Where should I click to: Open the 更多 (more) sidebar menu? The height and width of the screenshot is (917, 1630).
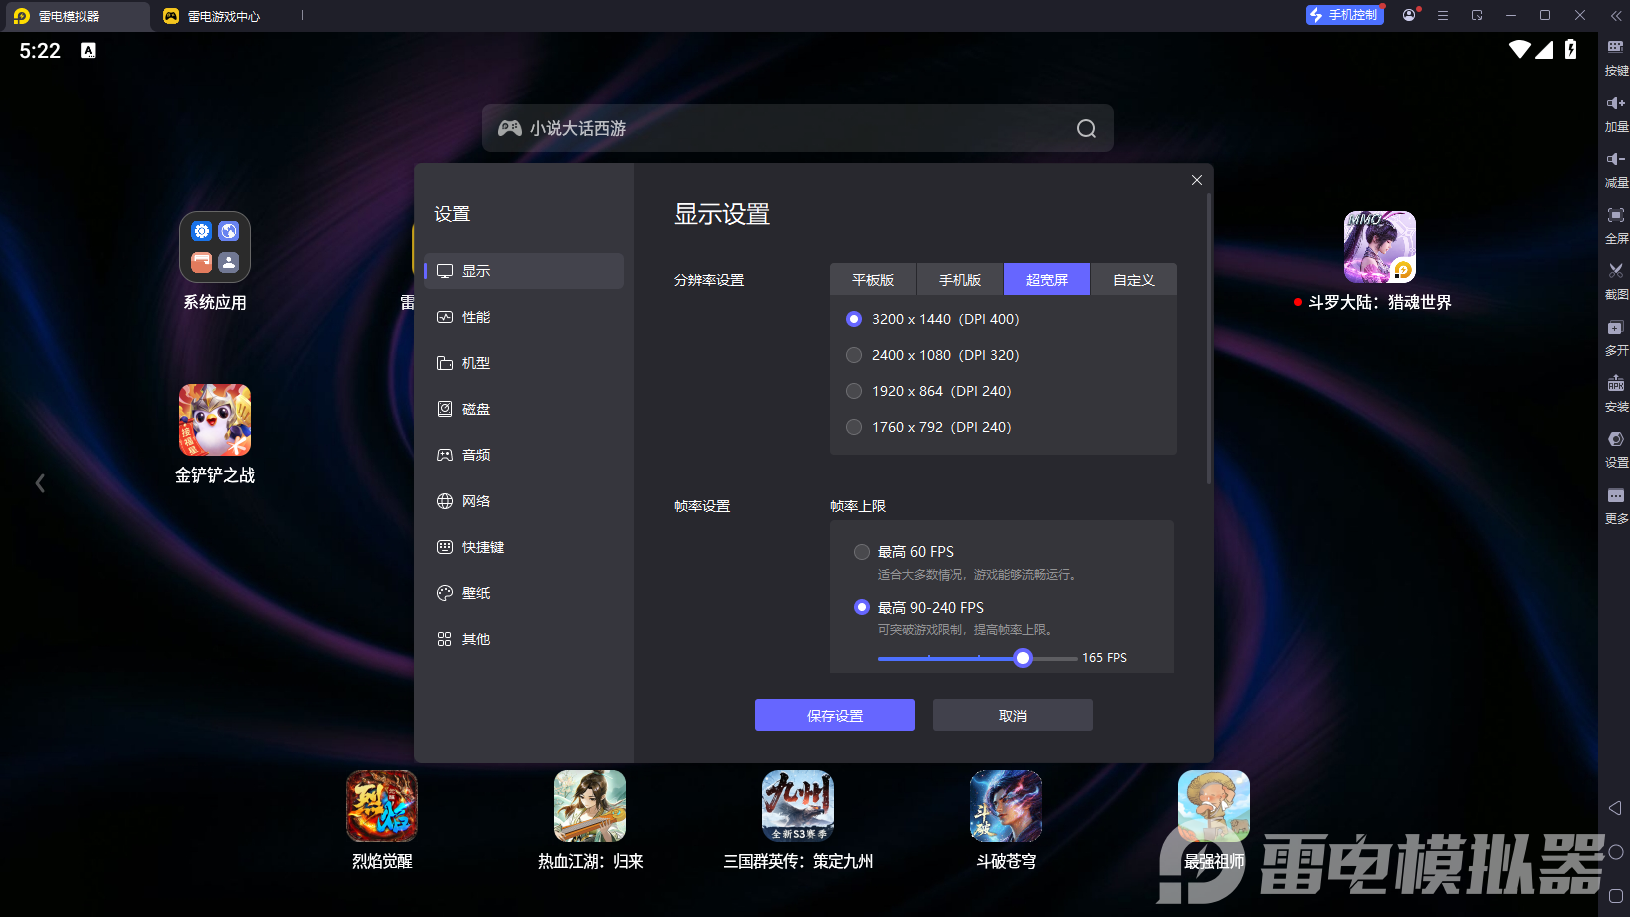[1615, 497]
